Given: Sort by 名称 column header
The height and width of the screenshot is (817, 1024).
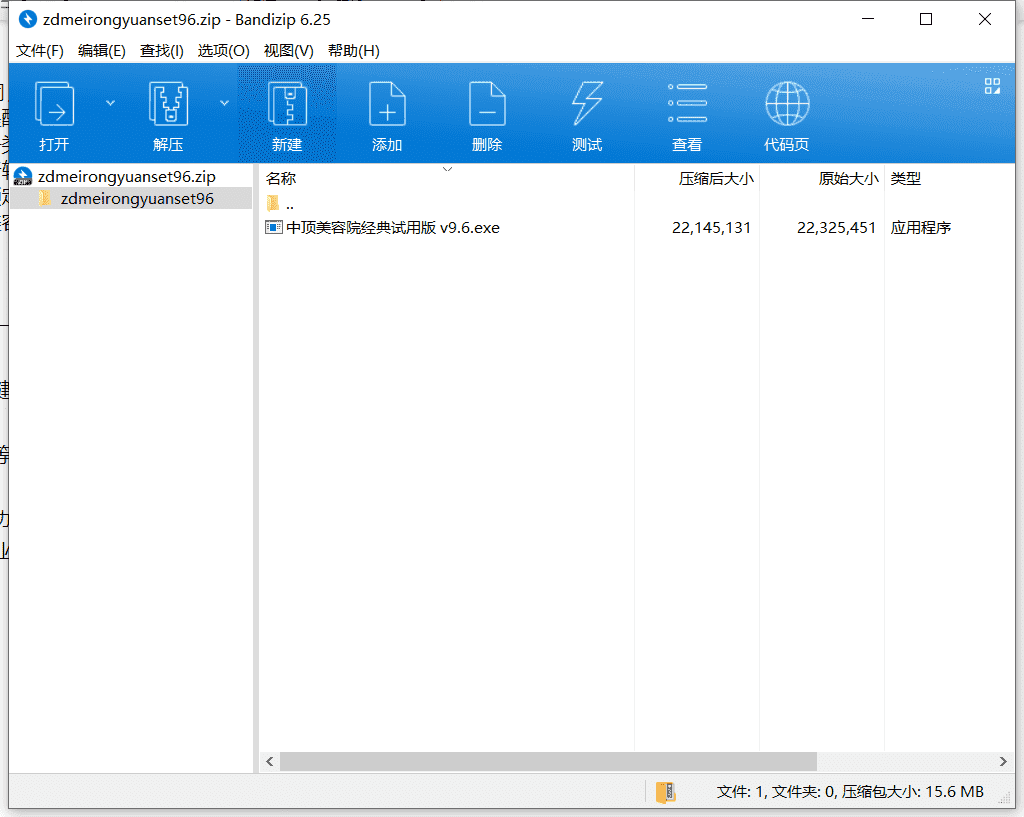Looking at the screenshot, I should tap(281, 178).
